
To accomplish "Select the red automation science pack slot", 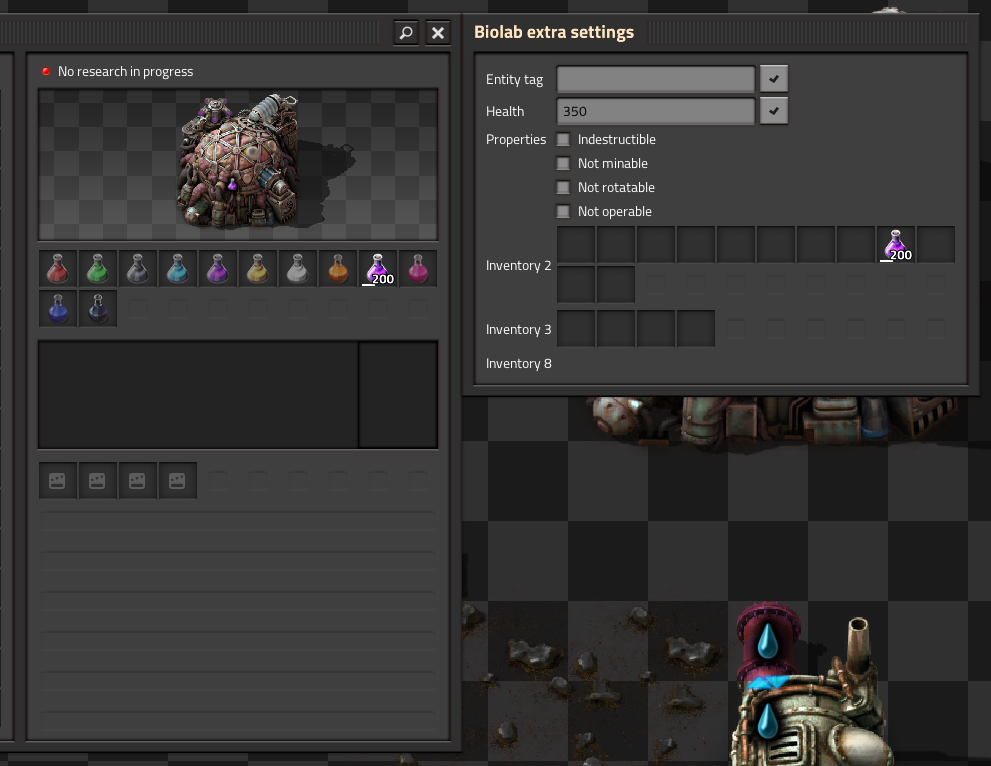I will tap(58, 269).
